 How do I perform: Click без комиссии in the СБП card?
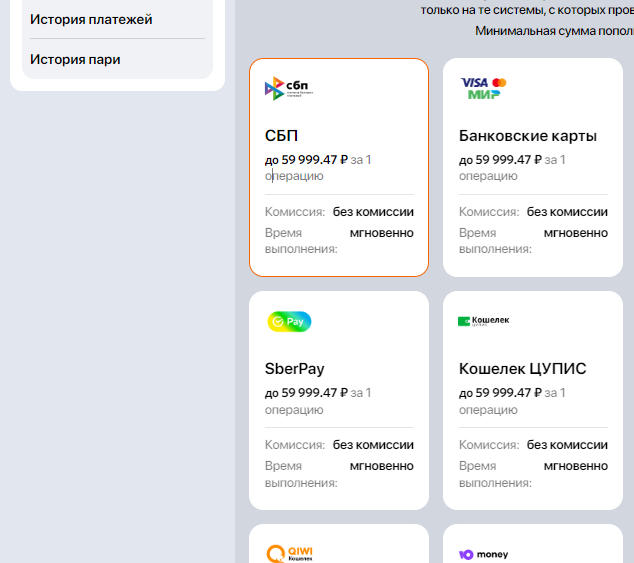coord(373,212)
